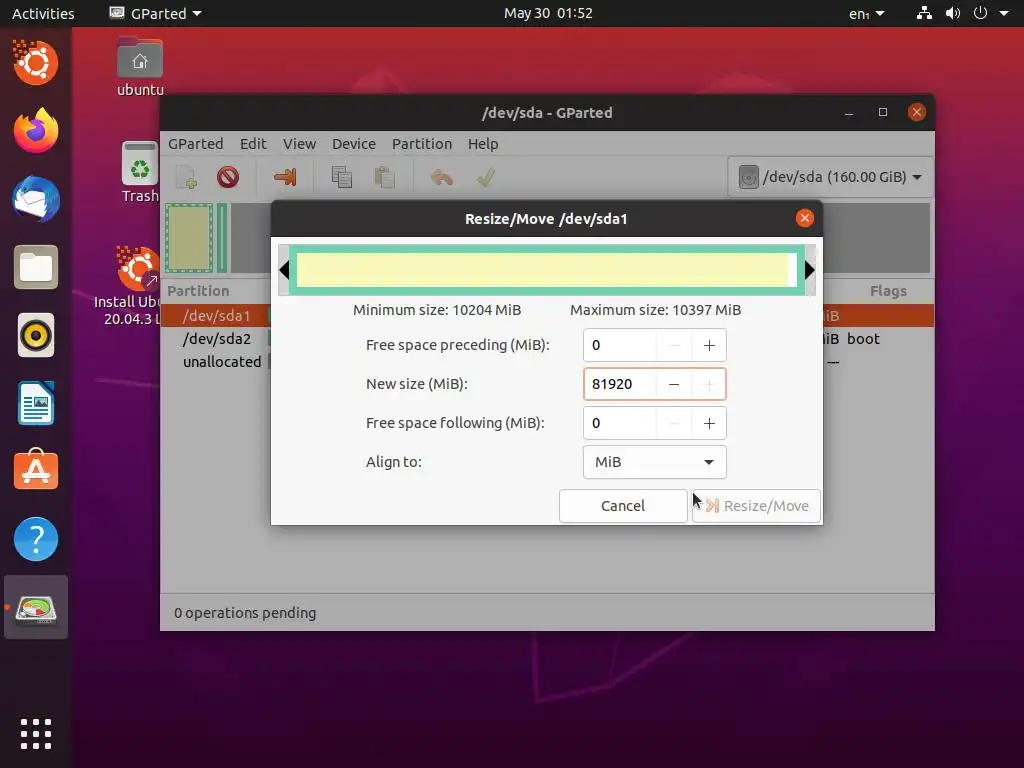
Task: Decrease Free space following value
Action: coord(674,423)
